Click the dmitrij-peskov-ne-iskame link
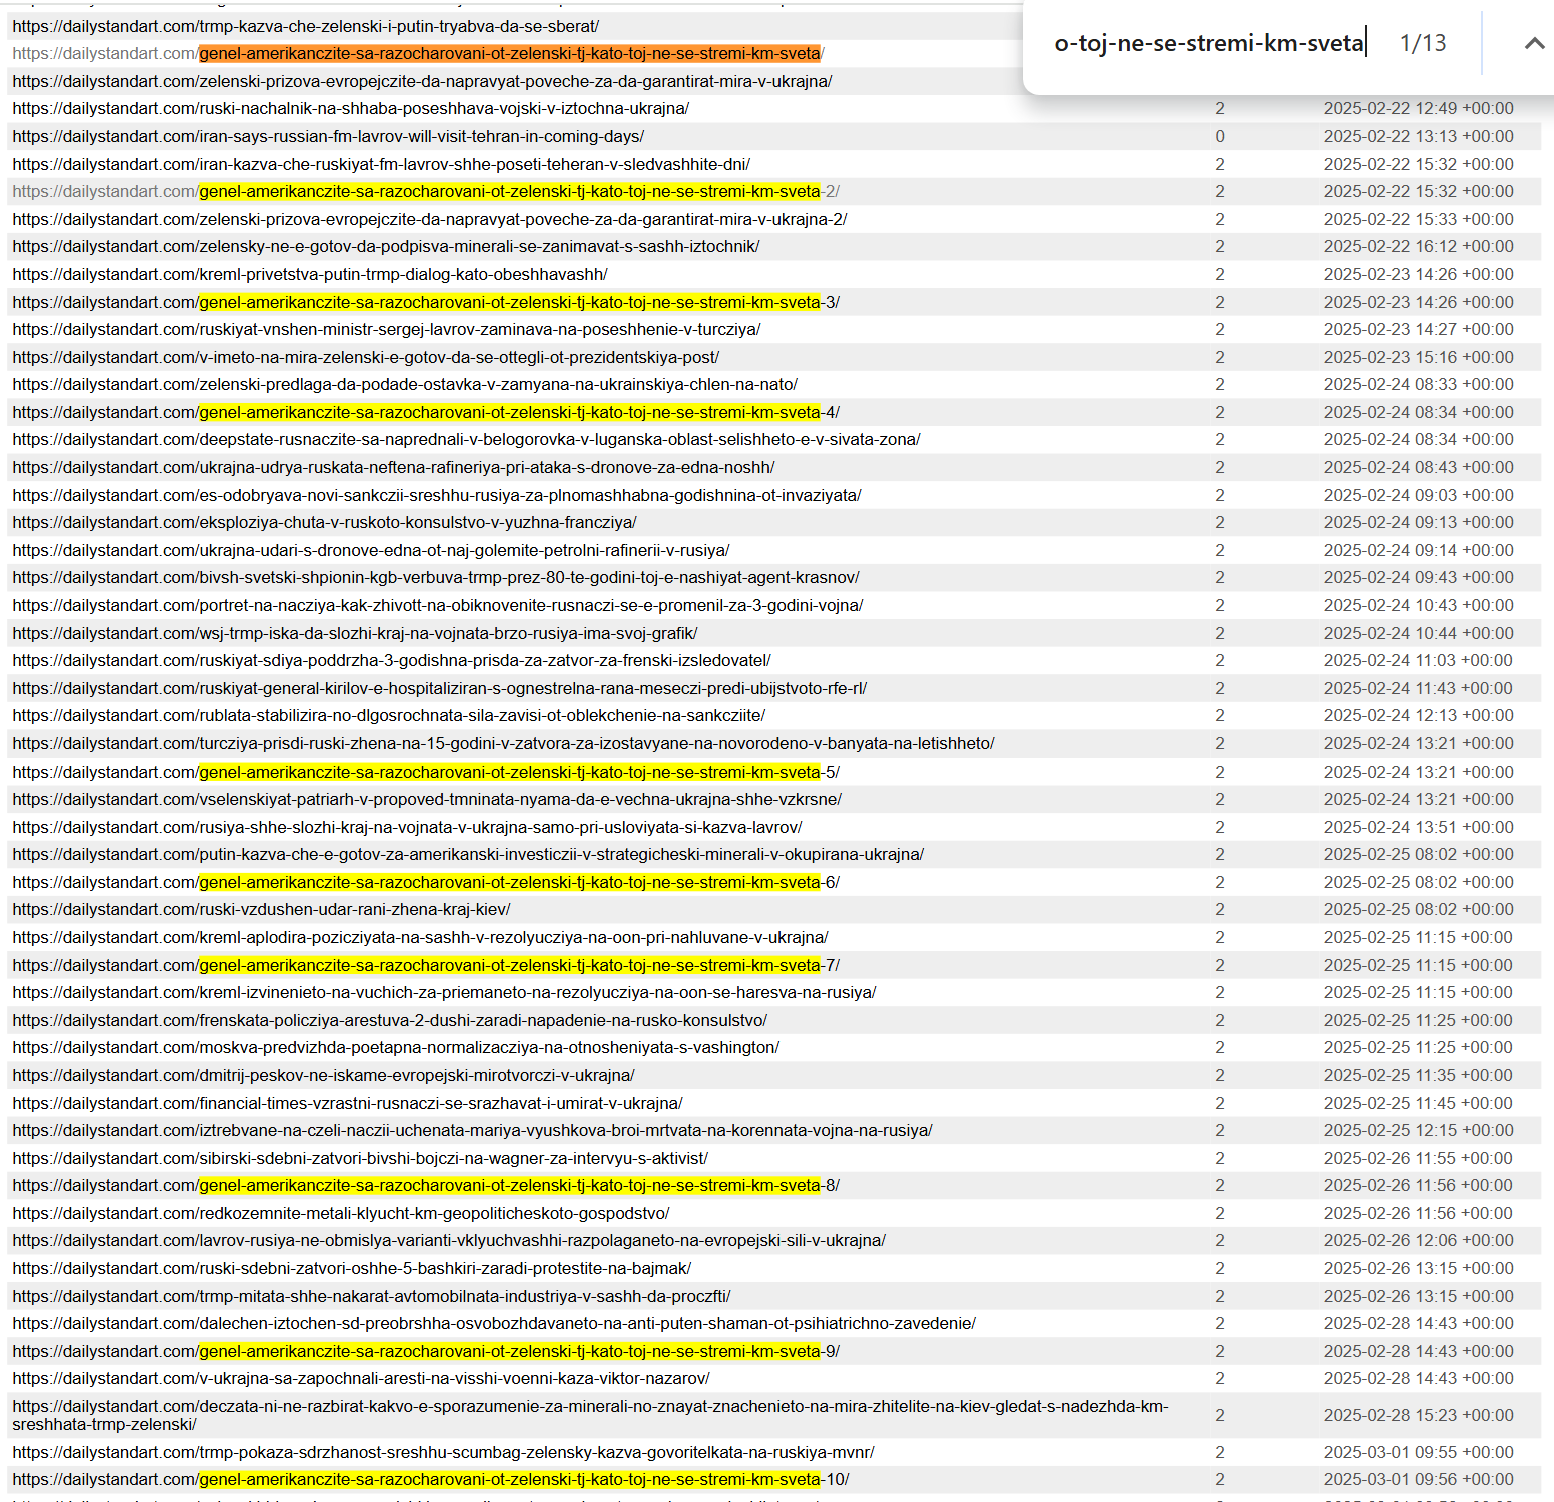Screen dimensions: 1554x1502 pos(323,1075)
